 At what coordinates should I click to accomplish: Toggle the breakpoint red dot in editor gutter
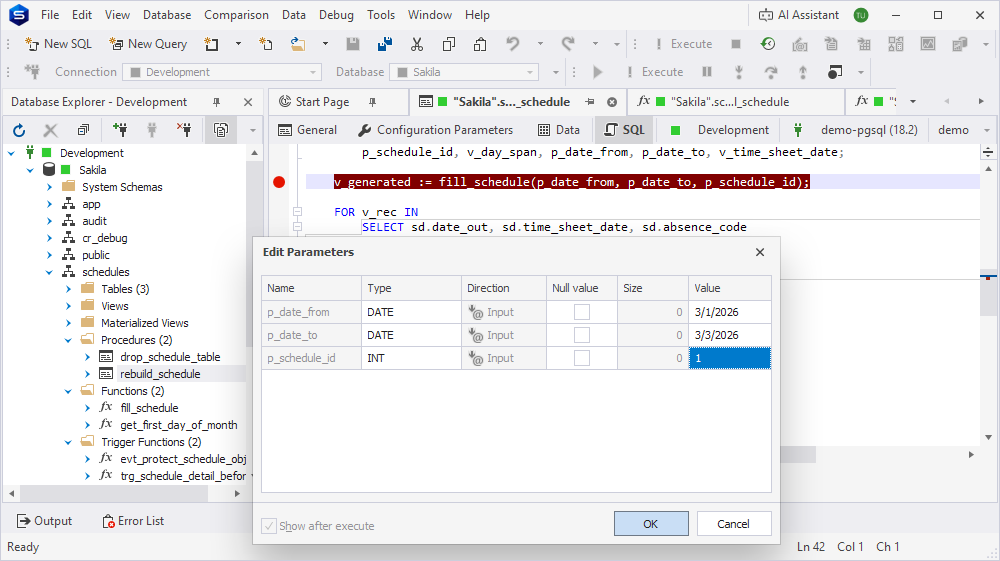click(x=279, y=182)
